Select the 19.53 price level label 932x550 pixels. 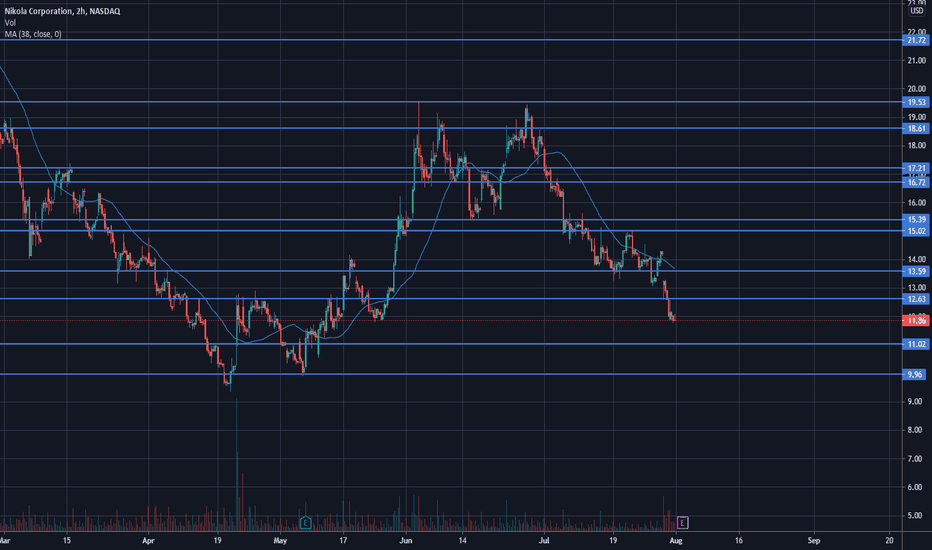(x=915, y=102)
